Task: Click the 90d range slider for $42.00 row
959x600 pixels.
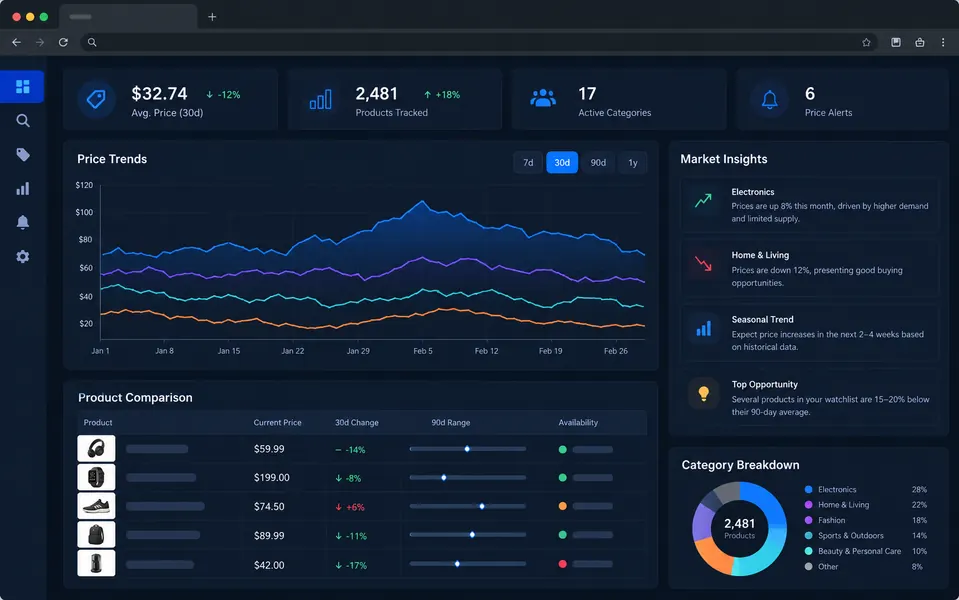Action: click(468, 564)
